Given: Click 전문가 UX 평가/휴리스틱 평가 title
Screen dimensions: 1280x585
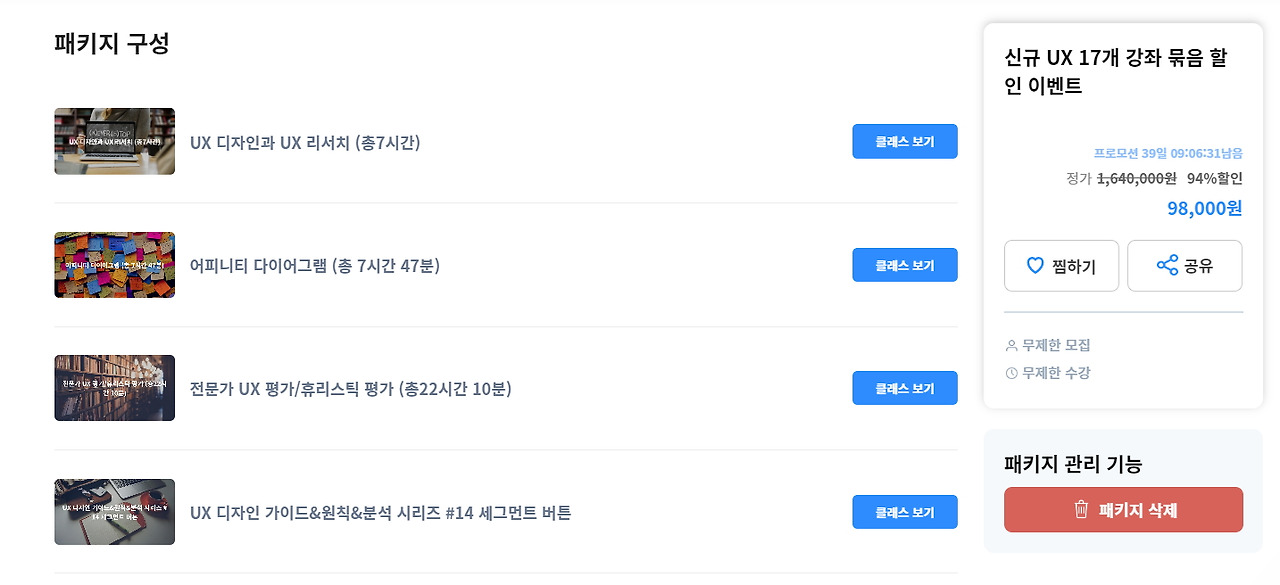Looking at the screenshot, I should tap(351, 389).
